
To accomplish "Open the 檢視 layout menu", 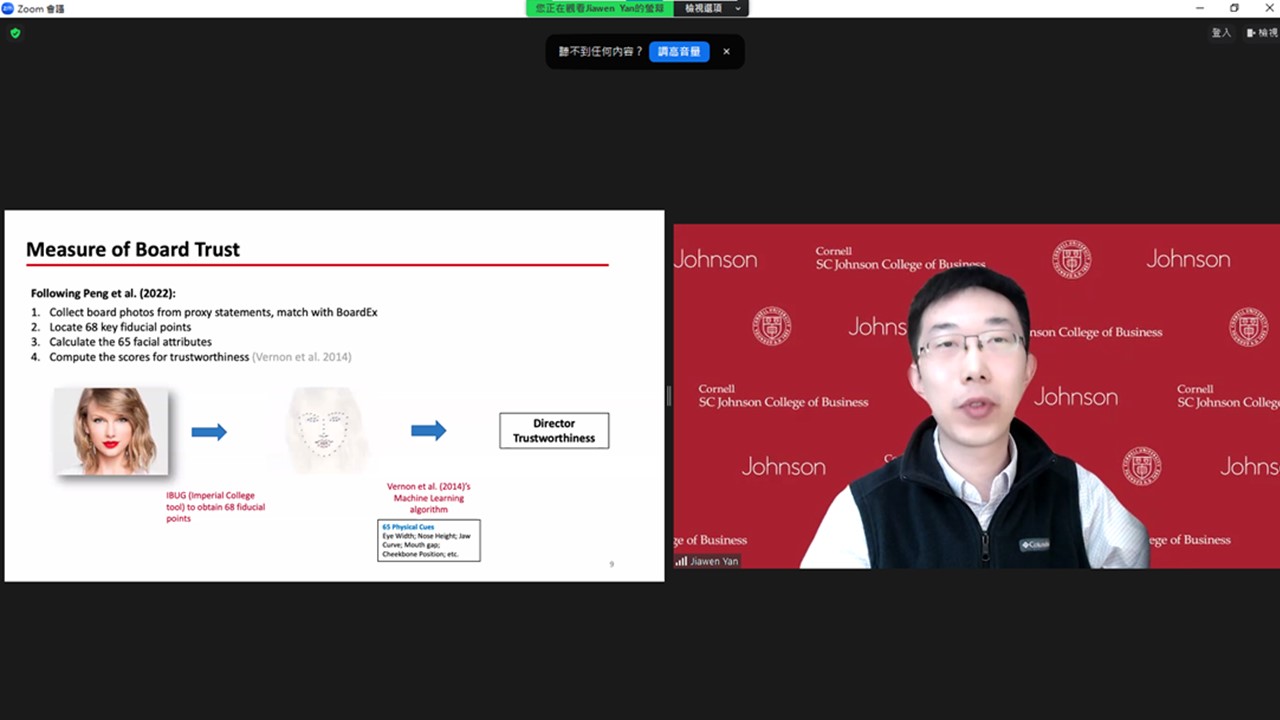I will tap(1262, 33).
